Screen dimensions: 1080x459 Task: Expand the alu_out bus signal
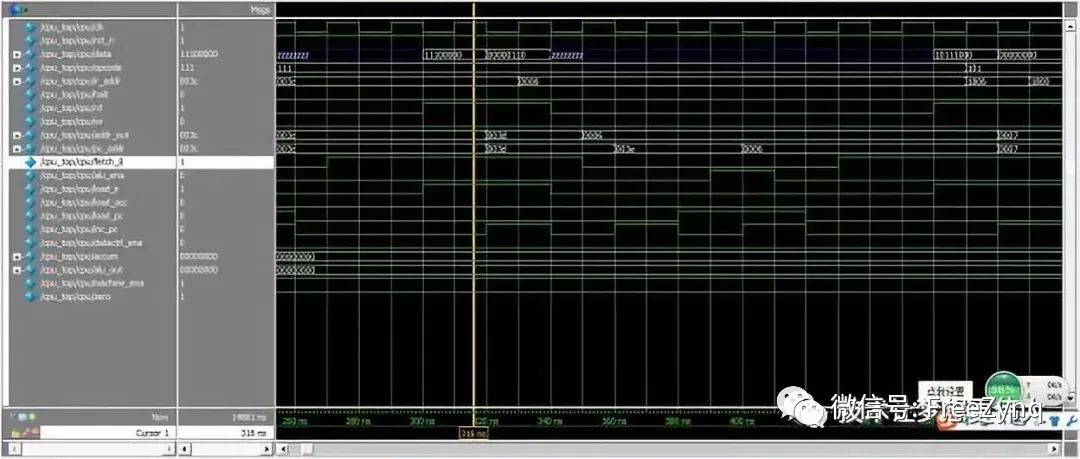[x=16, y=269]
